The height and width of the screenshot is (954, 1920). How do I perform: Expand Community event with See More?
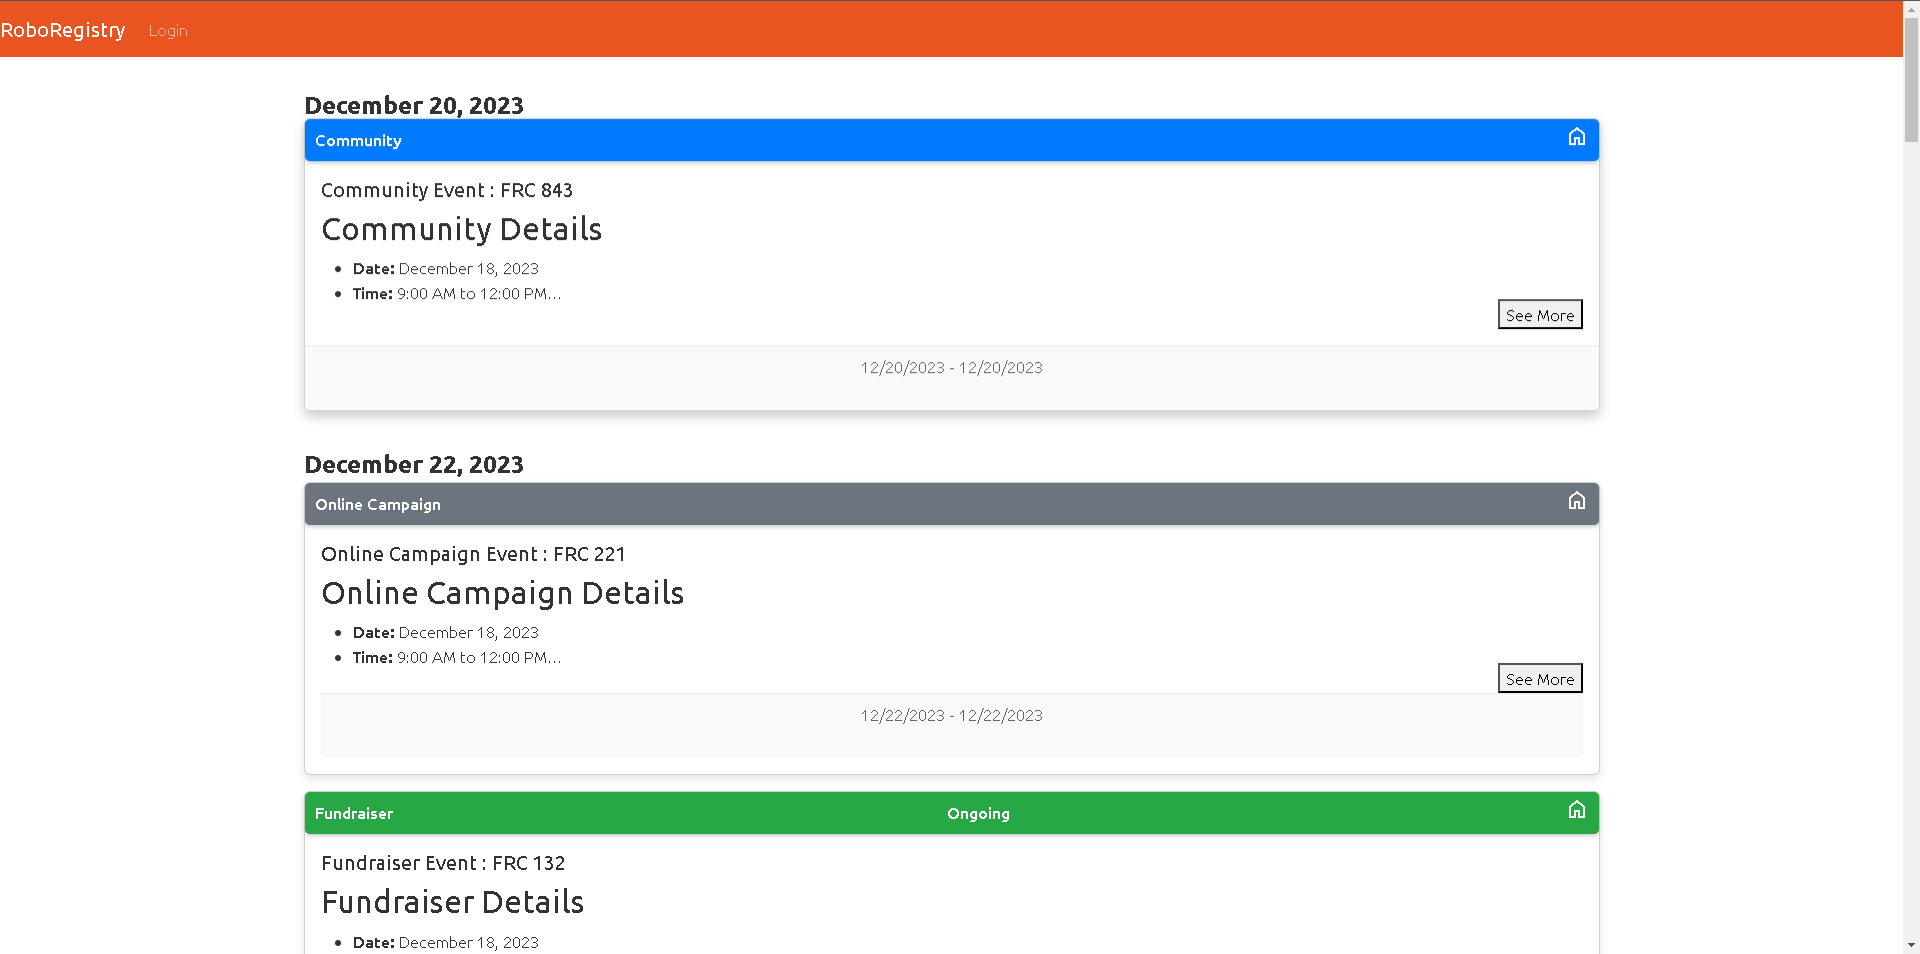tap(1540, 315)
